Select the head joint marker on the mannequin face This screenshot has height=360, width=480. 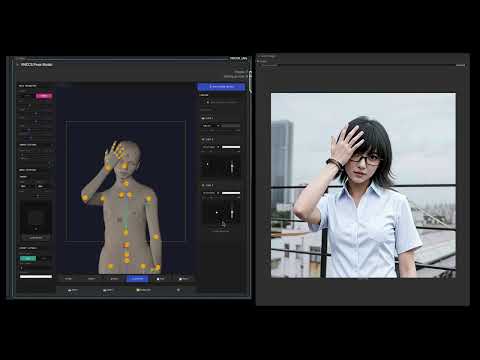tap(125, 166)
